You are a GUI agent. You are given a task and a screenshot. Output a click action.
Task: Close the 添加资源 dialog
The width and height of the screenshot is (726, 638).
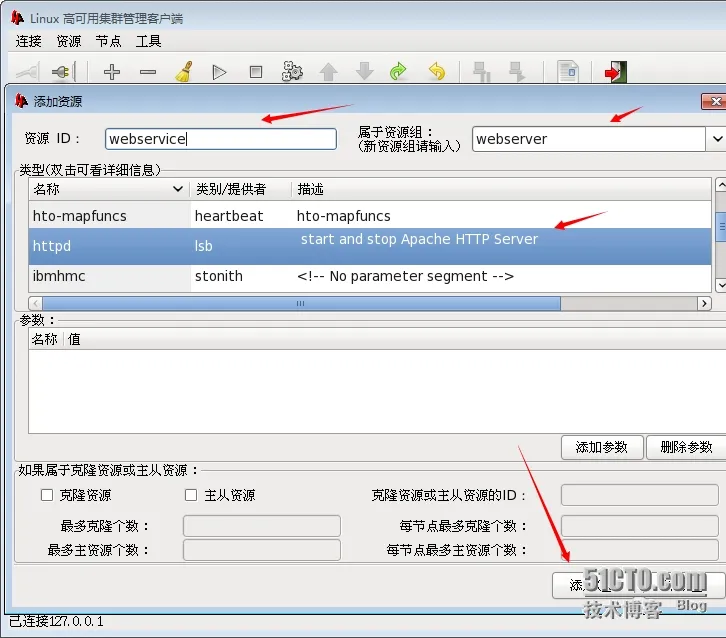tap(715, 101)
